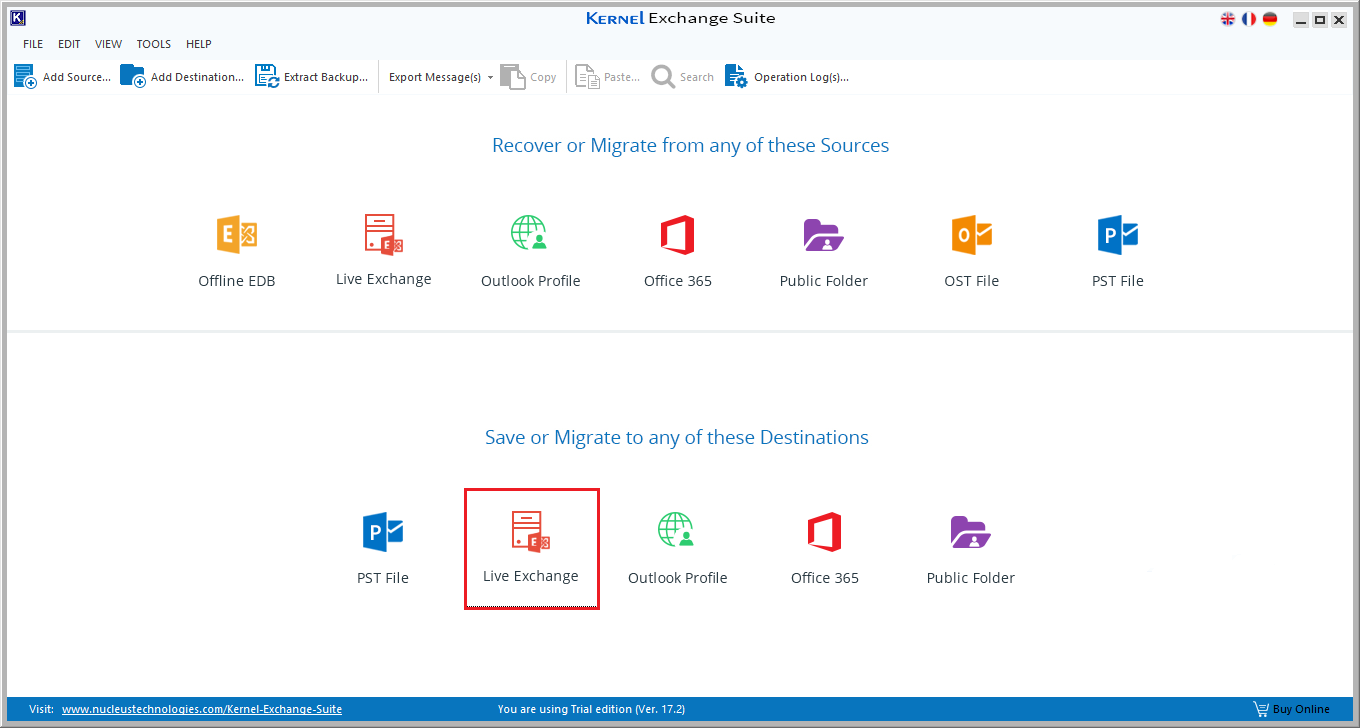Image resolution: width=1360 pixels, height=728 pixels.
Task: Click the Export Message(s) button
Action: (434, 77)
